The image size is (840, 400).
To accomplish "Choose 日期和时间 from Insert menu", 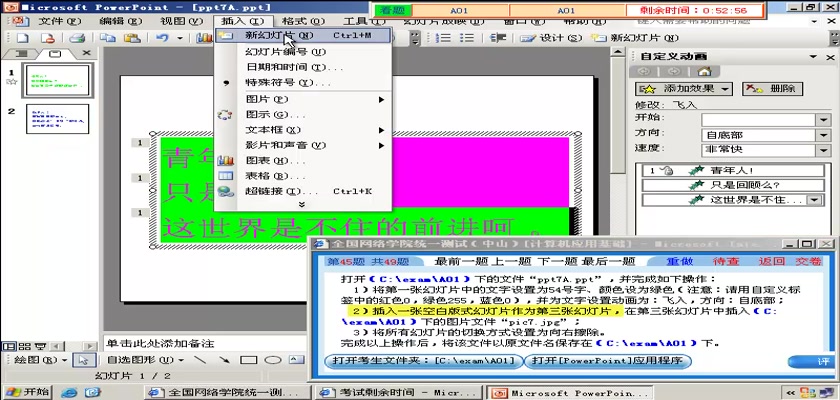I will click(303, 67).
